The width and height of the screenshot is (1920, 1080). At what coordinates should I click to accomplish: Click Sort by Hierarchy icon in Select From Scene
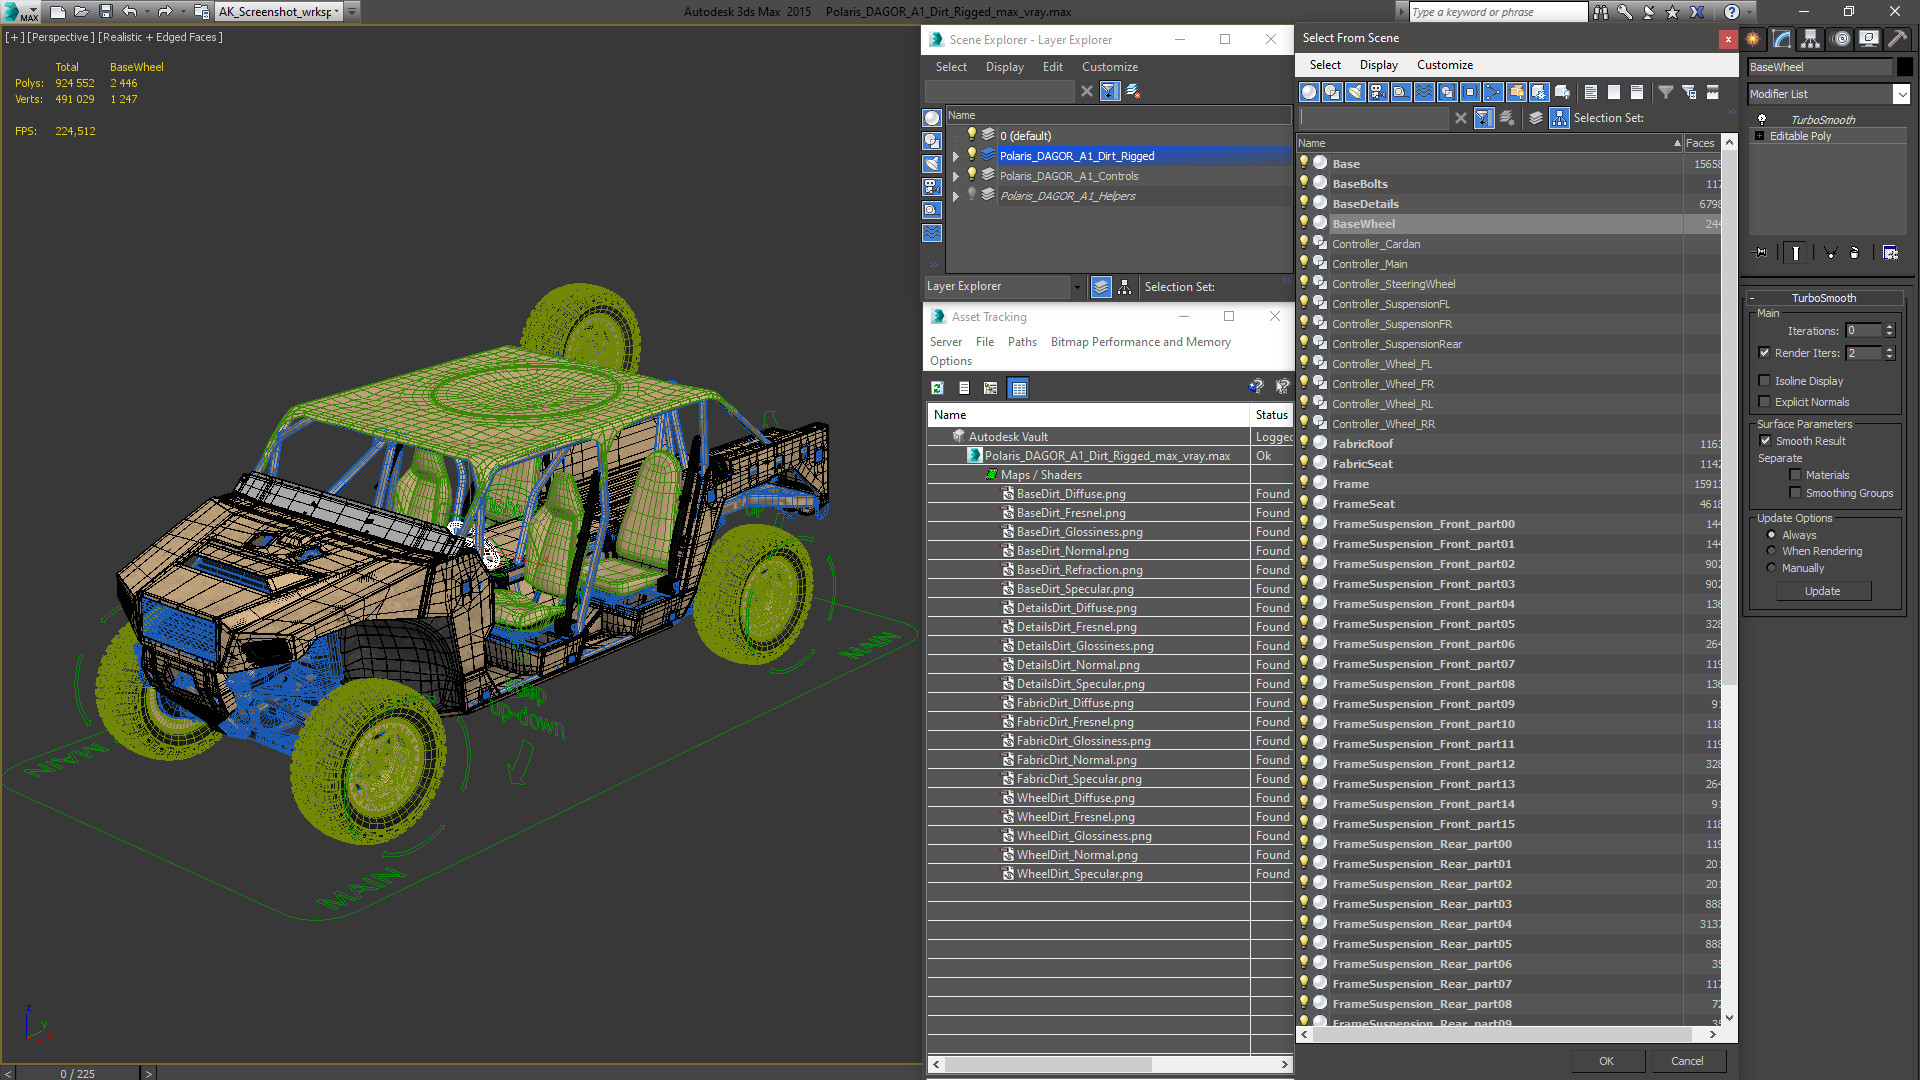pyautogui.click(x=1559, y=118)
